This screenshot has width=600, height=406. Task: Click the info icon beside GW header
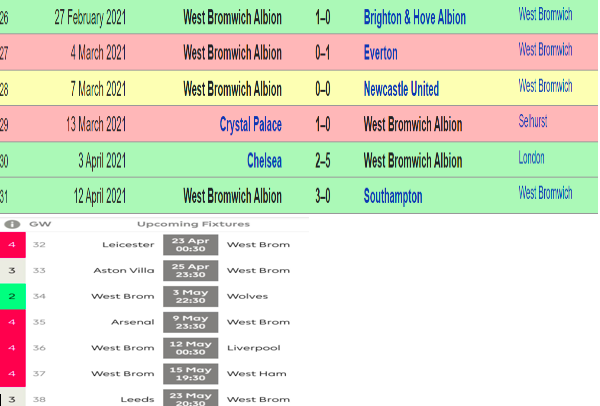(12, 224)
